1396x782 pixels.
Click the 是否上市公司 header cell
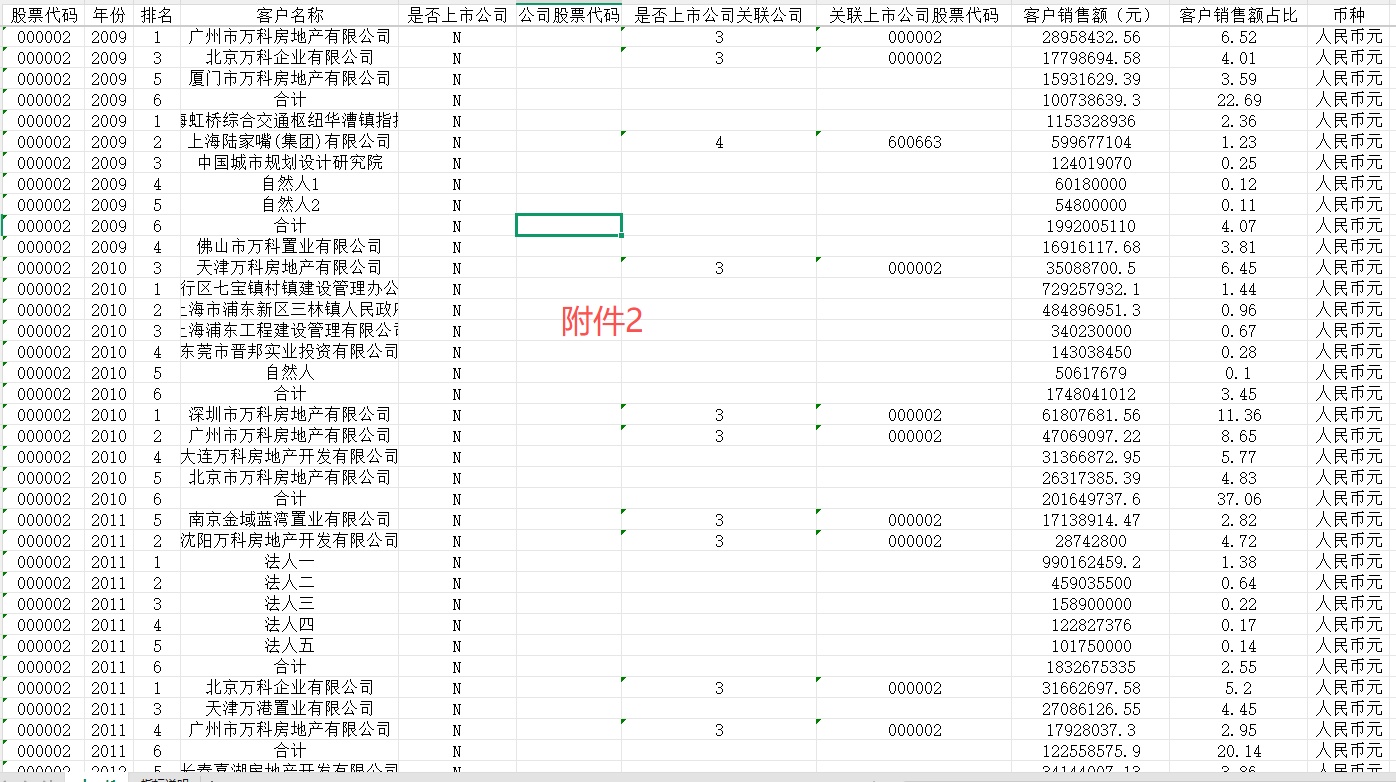coord(457,16)
